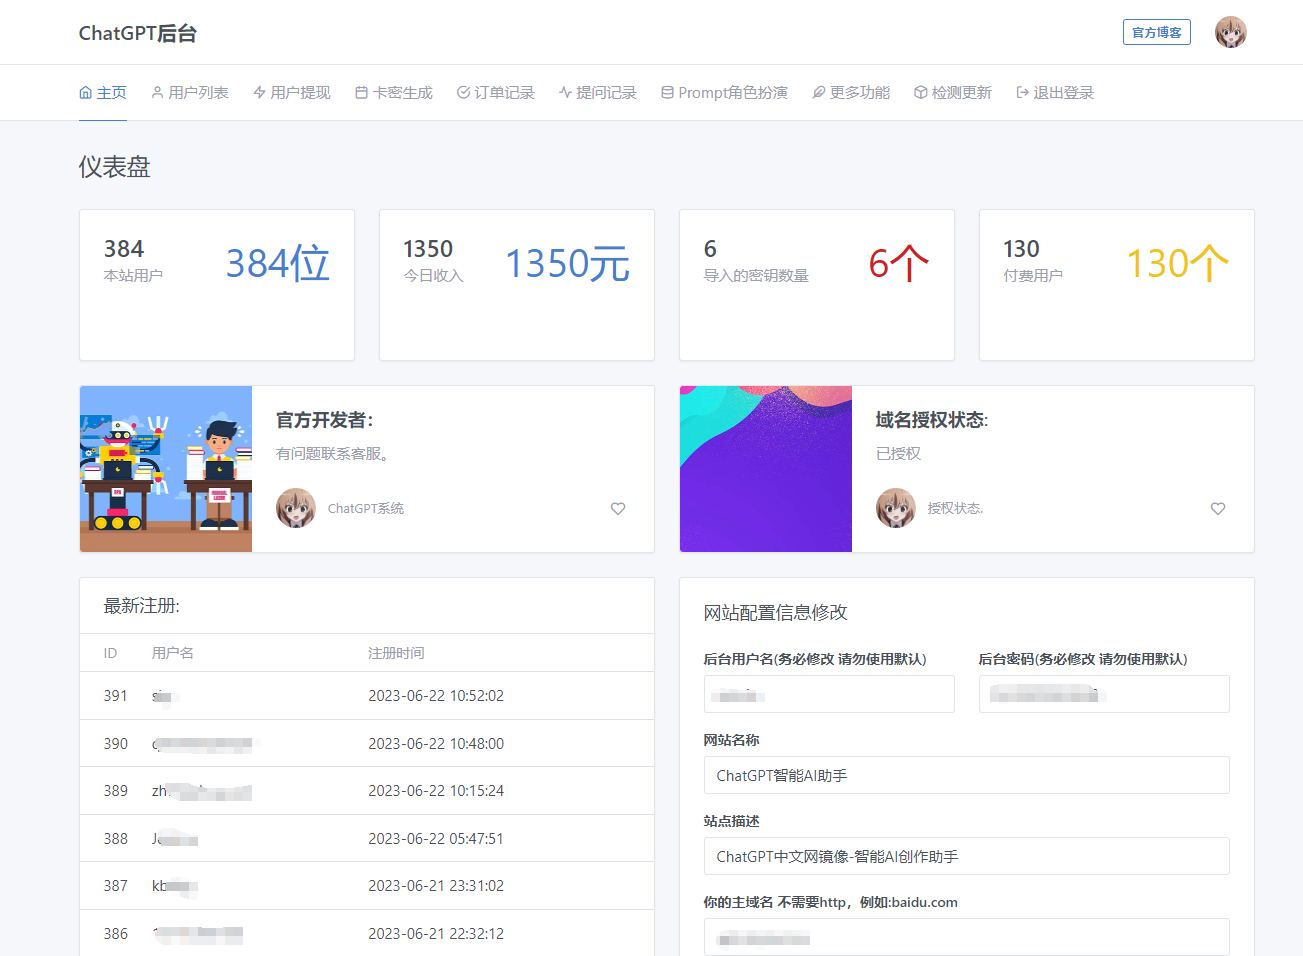Screen dimensions: 1303x956
Task: Click the 网站名称 input field
Action: pyautogui.click(x=966, y=776)
